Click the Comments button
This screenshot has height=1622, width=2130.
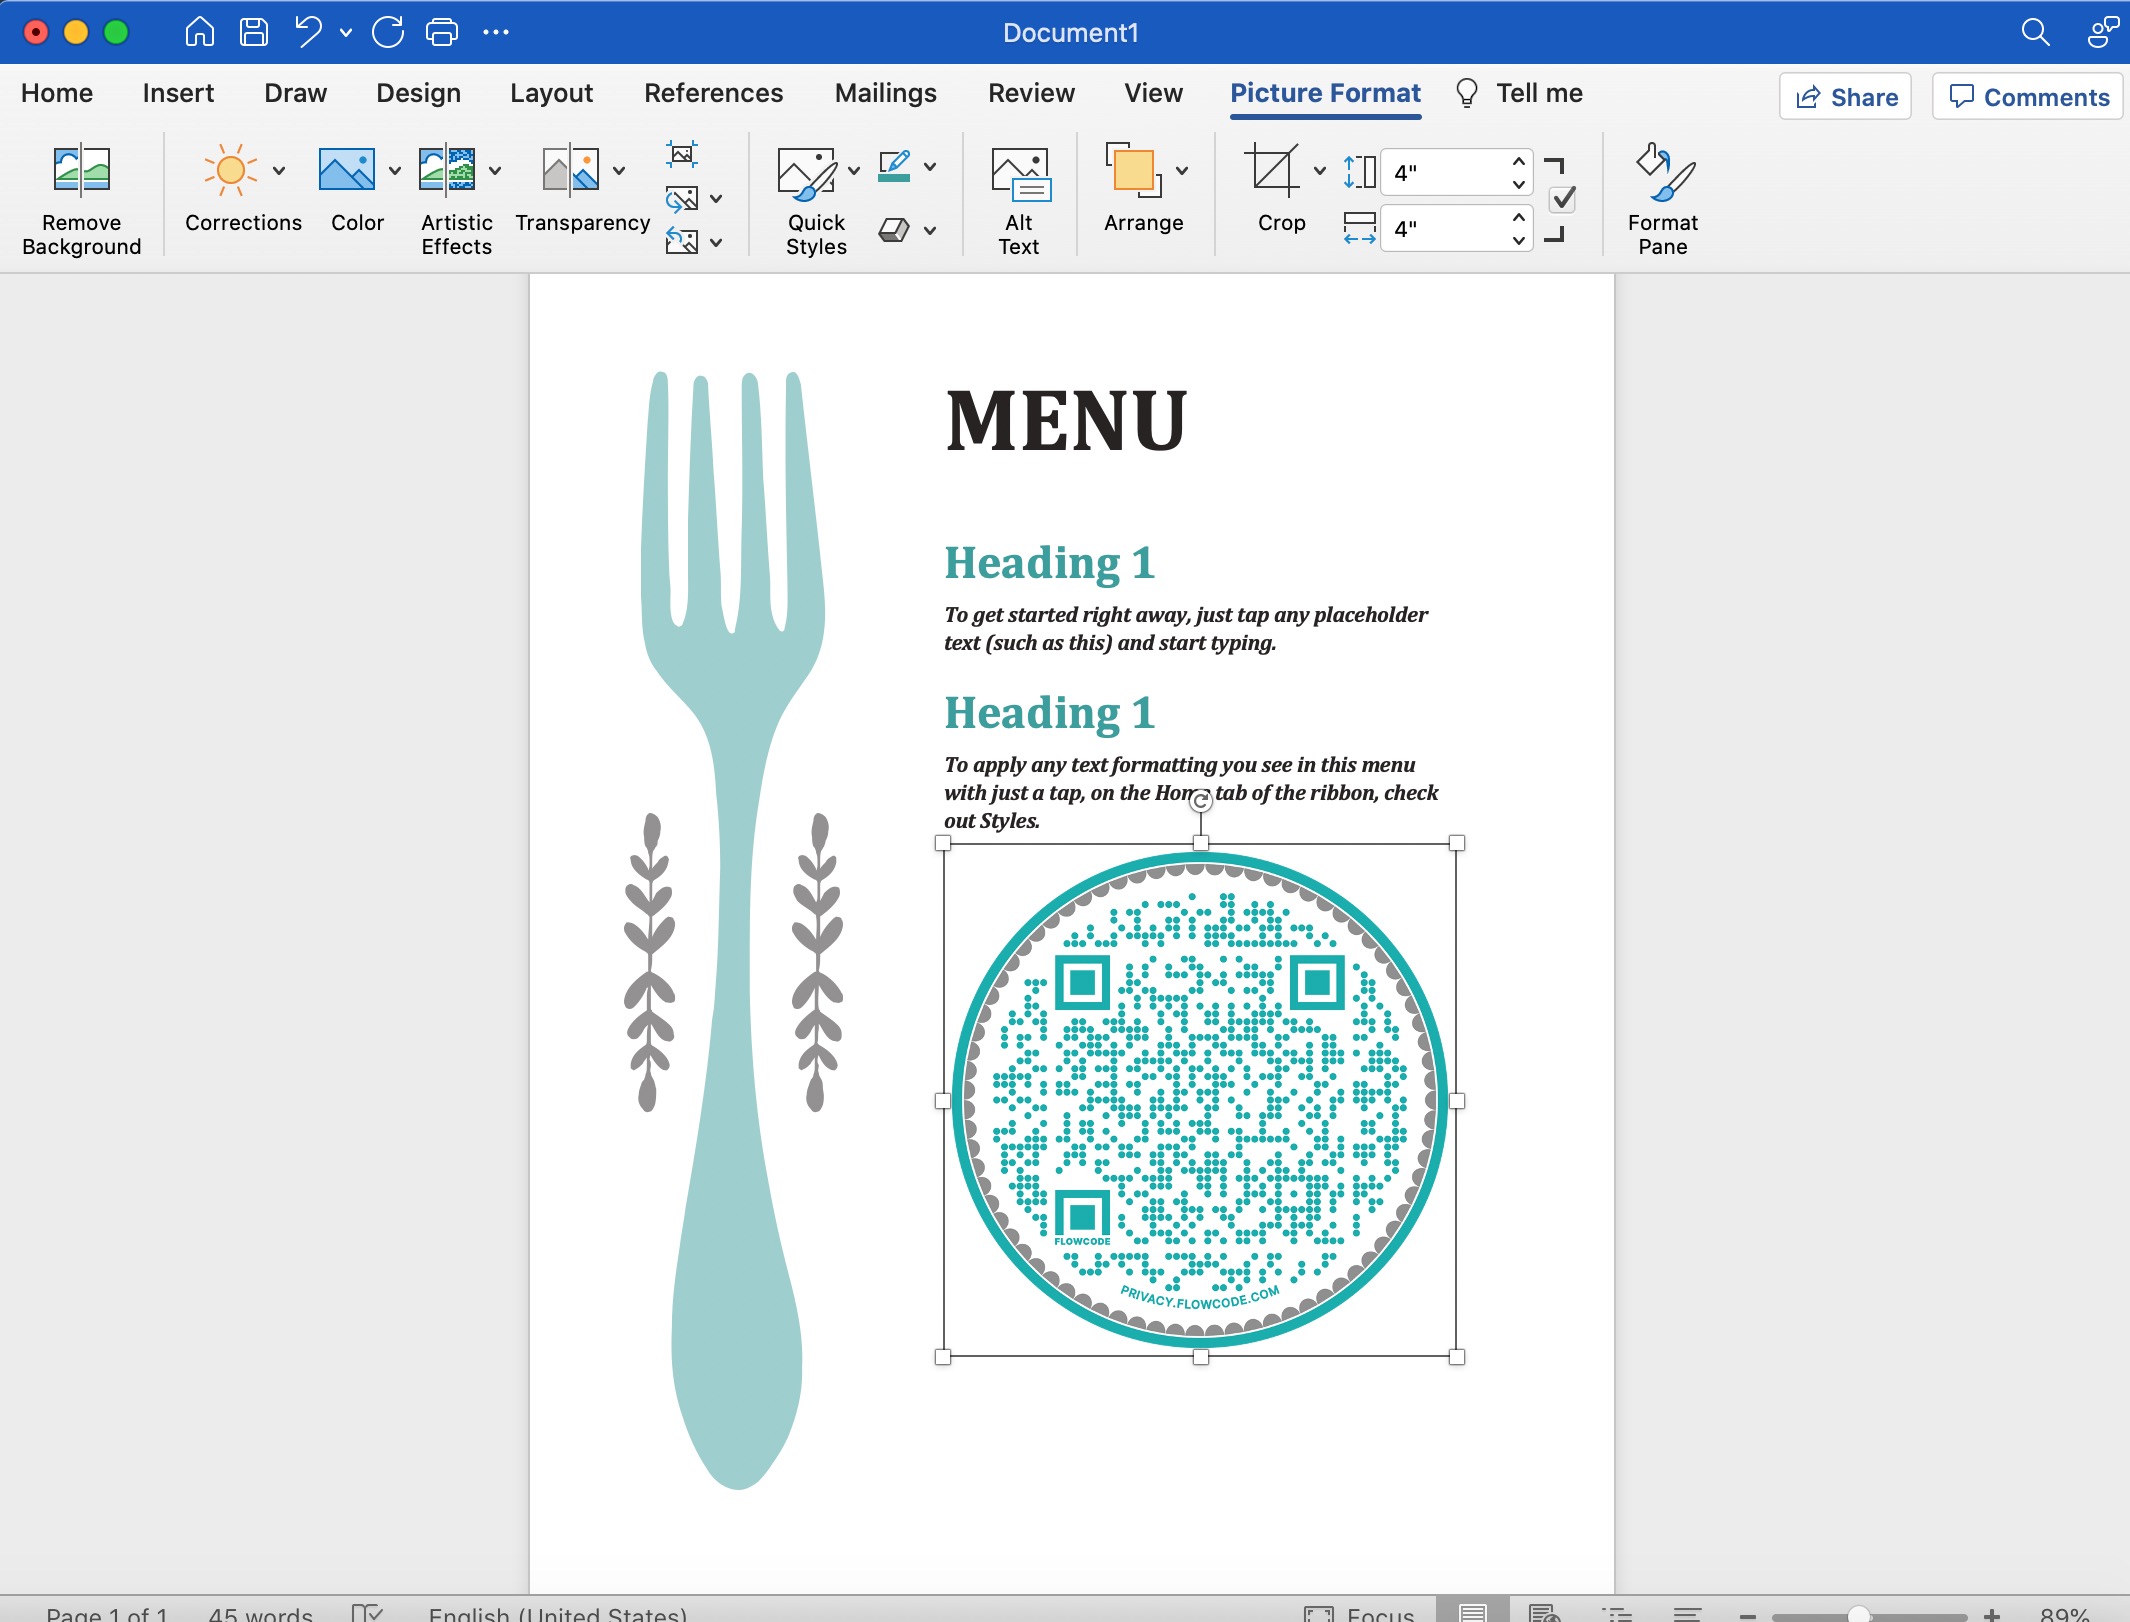pos(2028,96)
